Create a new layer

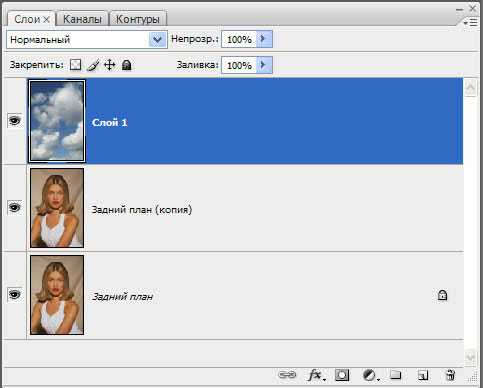click(x=423, y=375)
